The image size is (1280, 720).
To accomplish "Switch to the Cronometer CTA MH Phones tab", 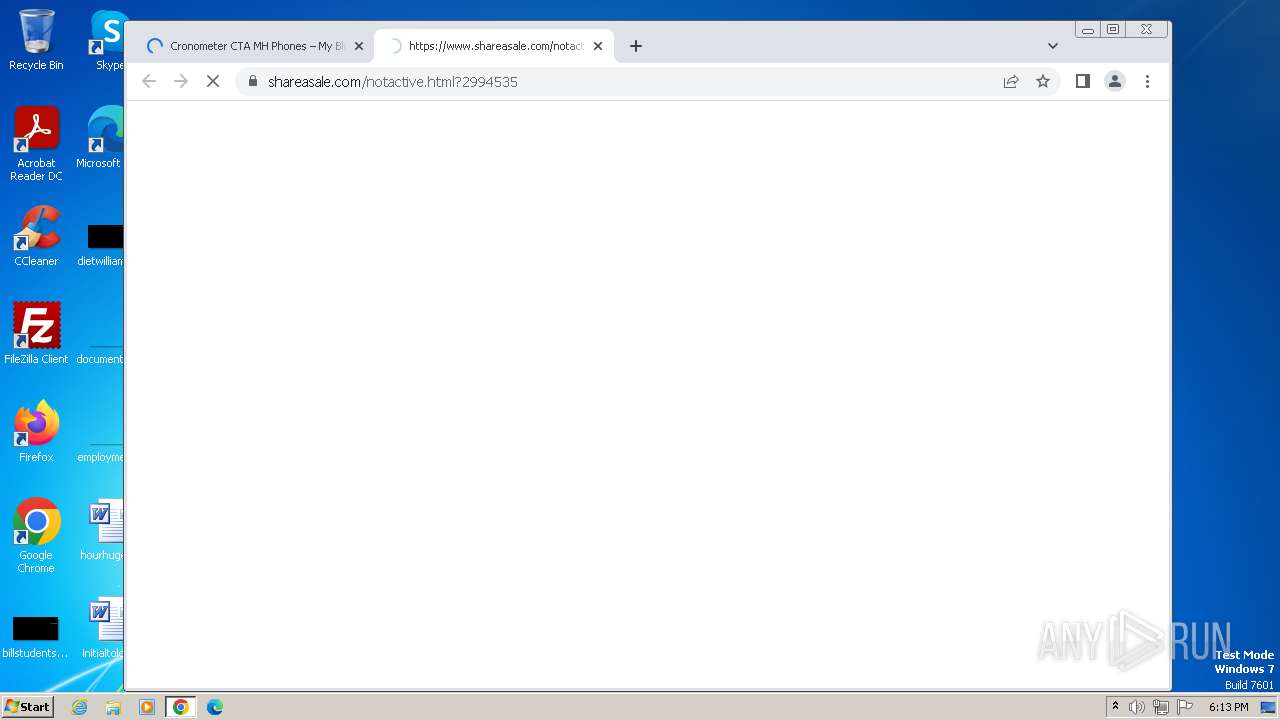I will pyautogui.click(x=254, y=46).
